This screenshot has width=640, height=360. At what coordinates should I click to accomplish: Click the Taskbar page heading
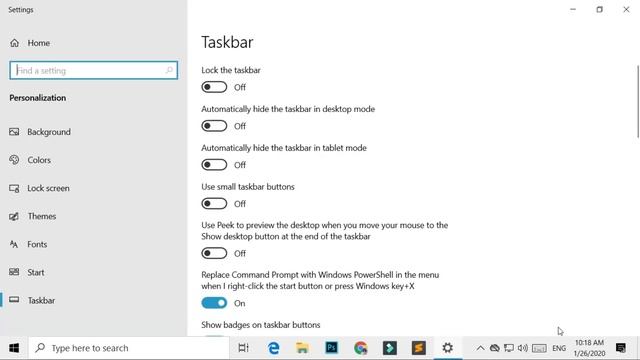(x=227, y=42)
